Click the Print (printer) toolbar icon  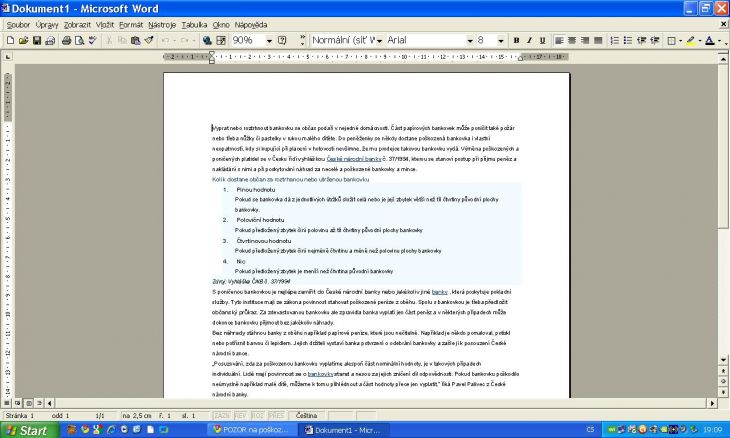click(x=67, y=40)
